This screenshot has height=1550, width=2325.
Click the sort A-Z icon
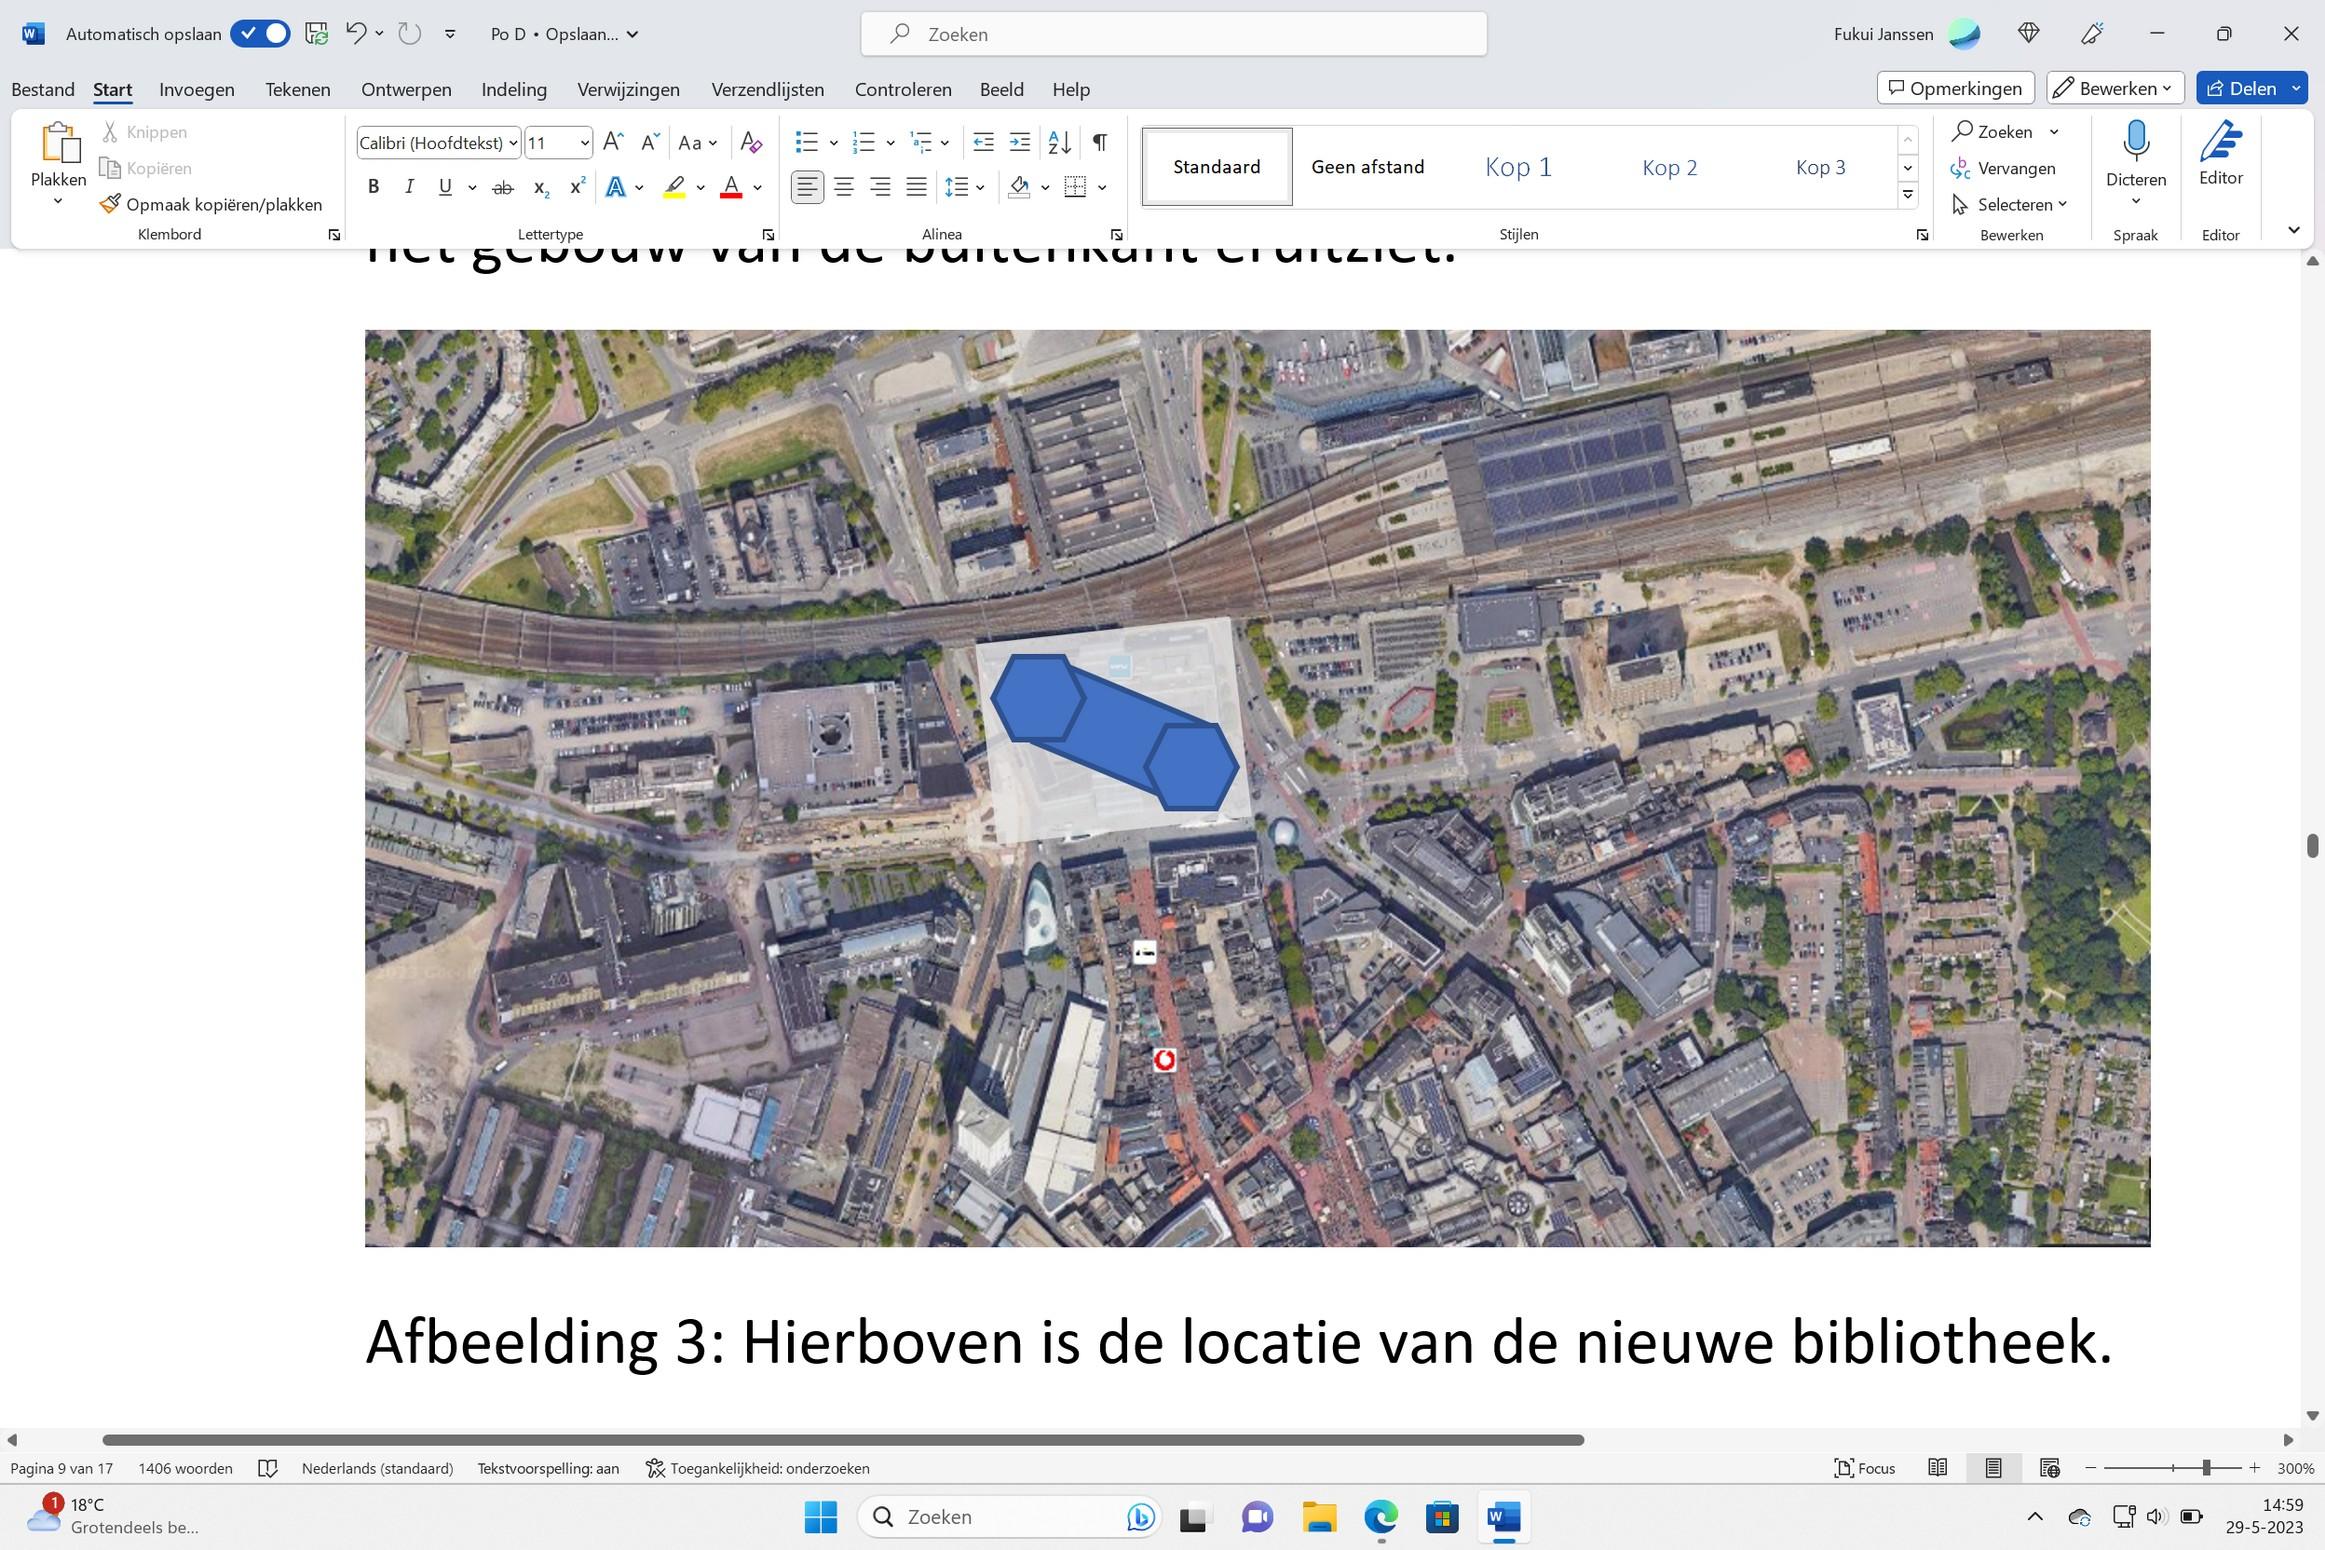(x=1059, y=142)
